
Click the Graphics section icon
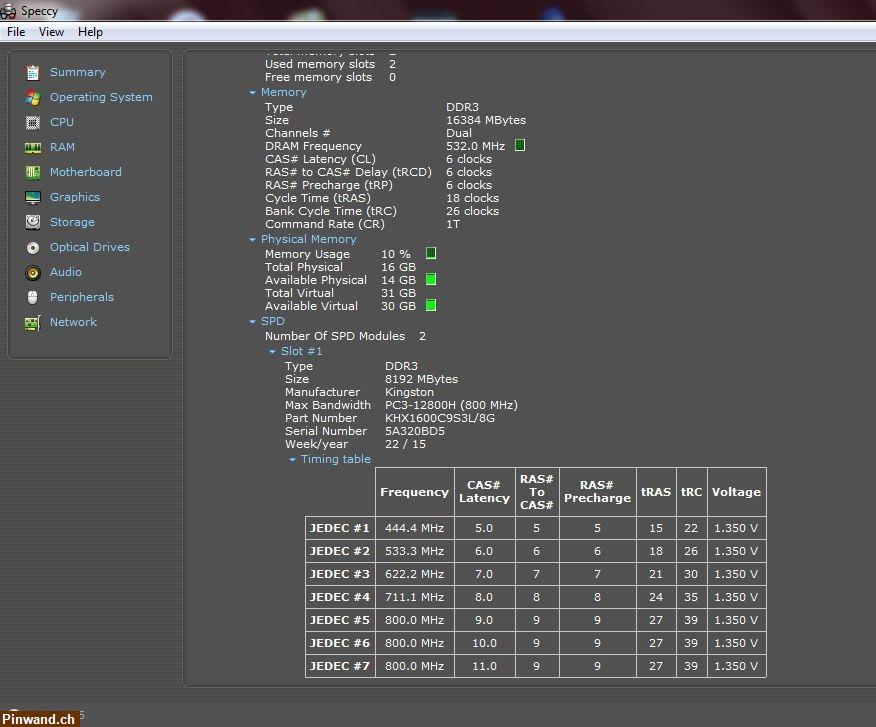pyautogui.click(x=33, y=197)
